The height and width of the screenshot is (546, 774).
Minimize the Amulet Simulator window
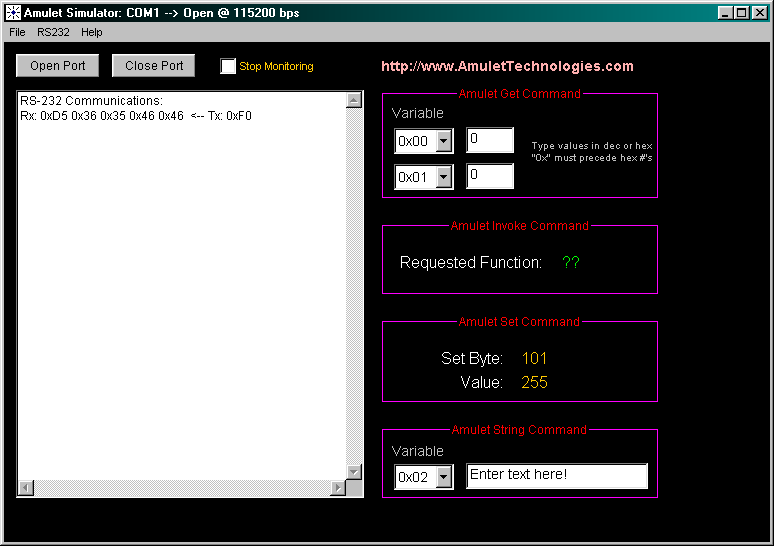click(725, 13)
